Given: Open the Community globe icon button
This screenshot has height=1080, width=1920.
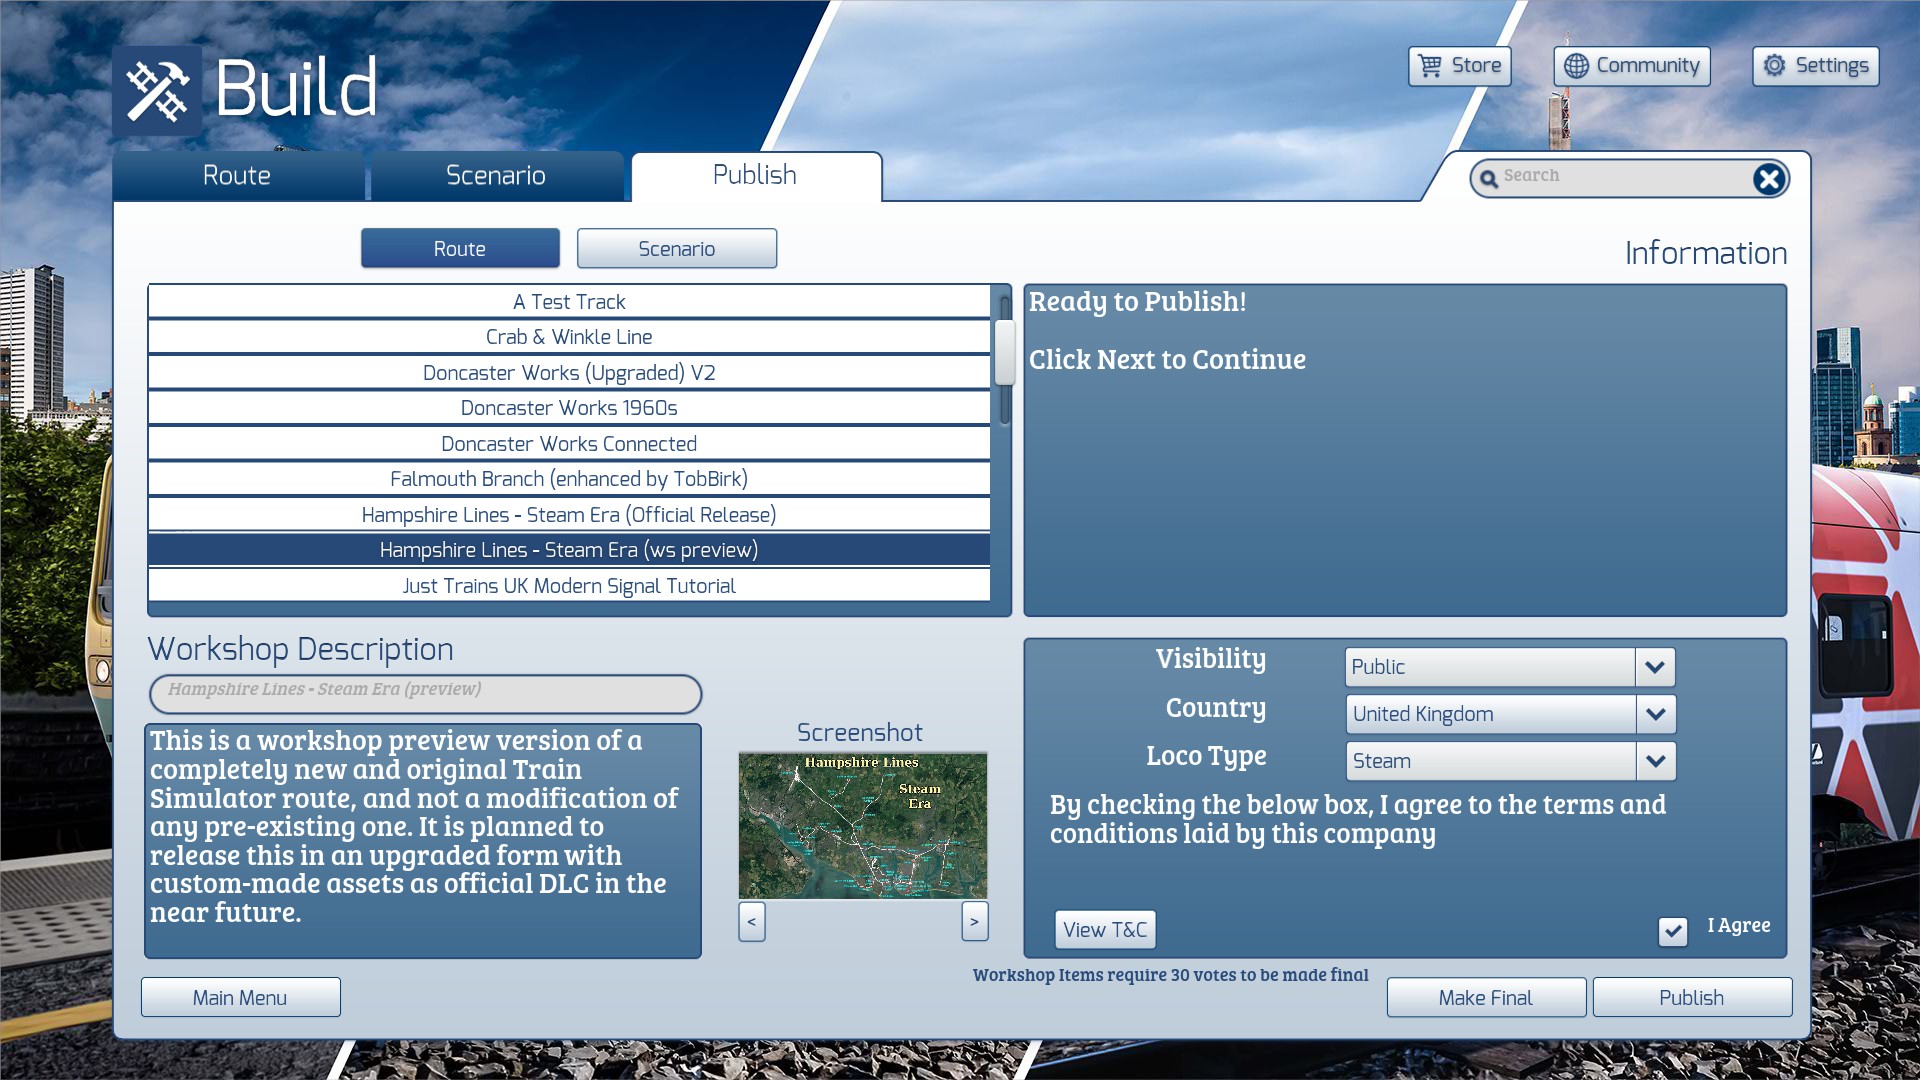Looking at the screenshot, I should (1576, 66).
